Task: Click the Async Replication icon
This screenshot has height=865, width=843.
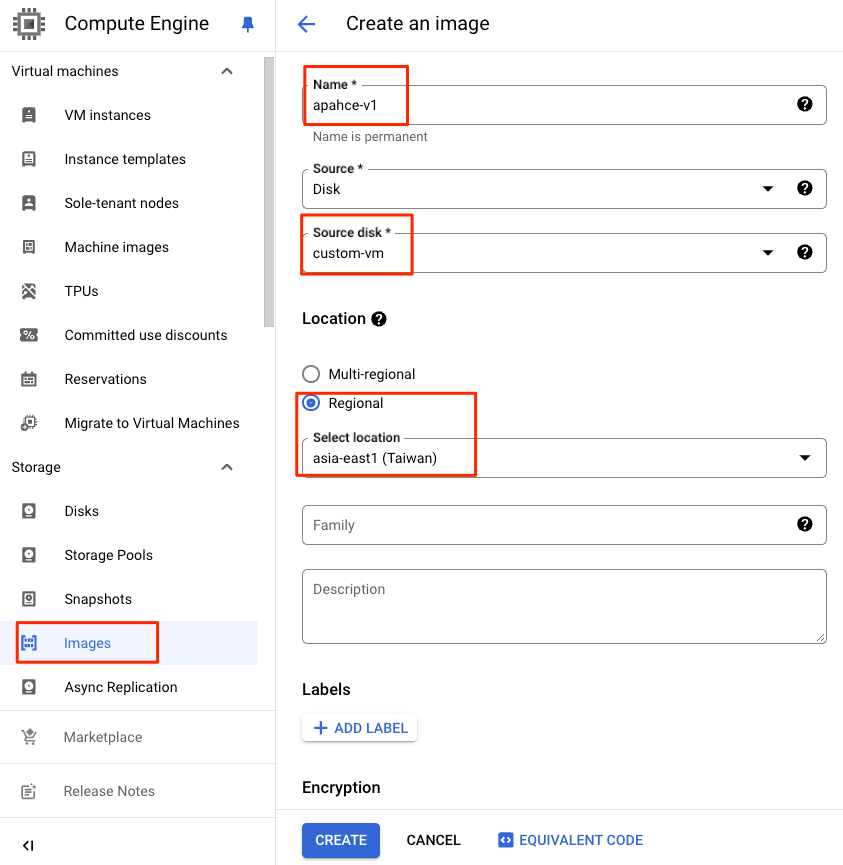Action: (x=29, y=687)
